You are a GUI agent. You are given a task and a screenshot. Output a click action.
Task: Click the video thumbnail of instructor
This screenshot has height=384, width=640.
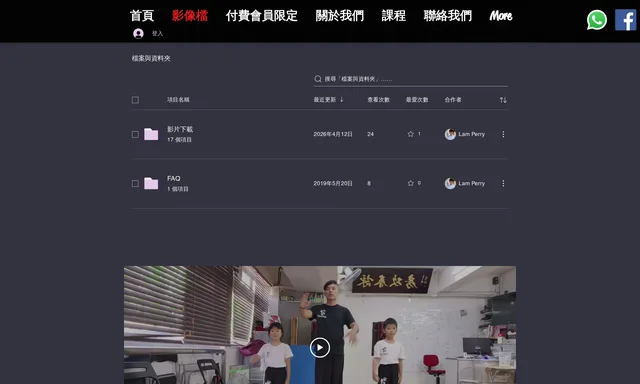coord(320,325)
